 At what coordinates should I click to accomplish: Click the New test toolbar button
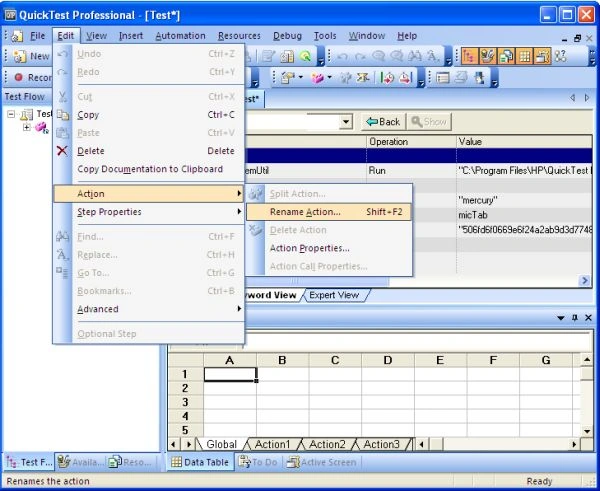[x=31, y=56]
